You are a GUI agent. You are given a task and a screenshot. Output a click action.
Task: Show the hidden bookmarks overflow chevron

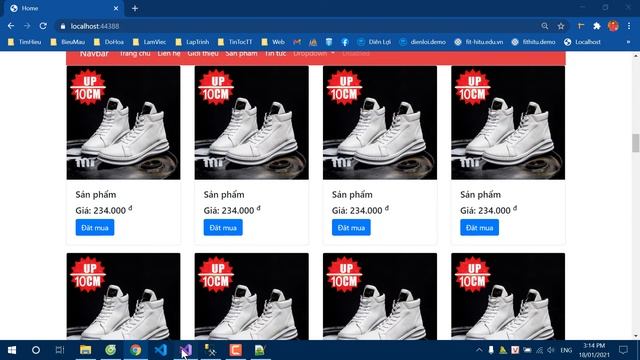coord(628,42)
